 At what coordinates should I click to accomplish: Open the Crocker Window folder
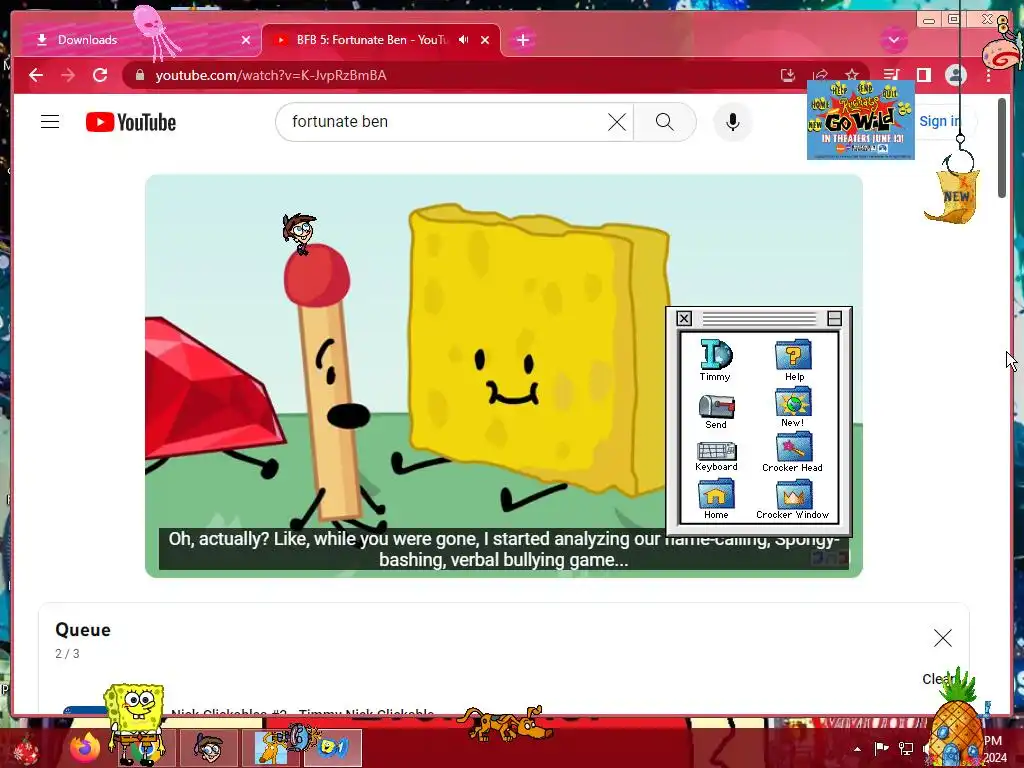(793, 500)
